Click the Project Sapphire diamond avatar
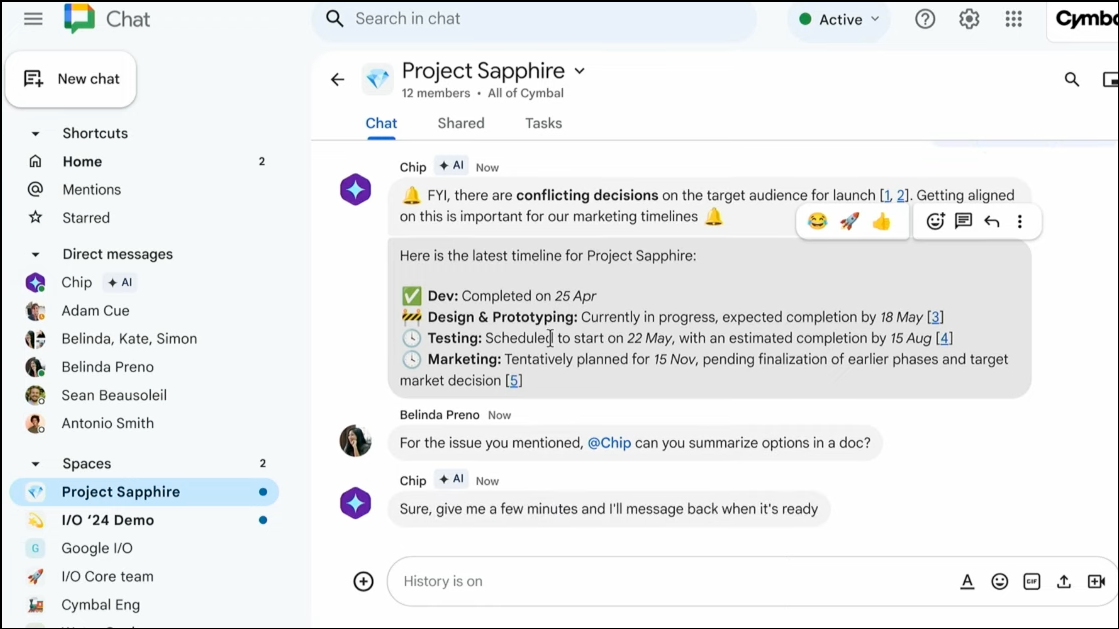The height and width of the screenshot is (629, 1119). click(x=378, y=79)
